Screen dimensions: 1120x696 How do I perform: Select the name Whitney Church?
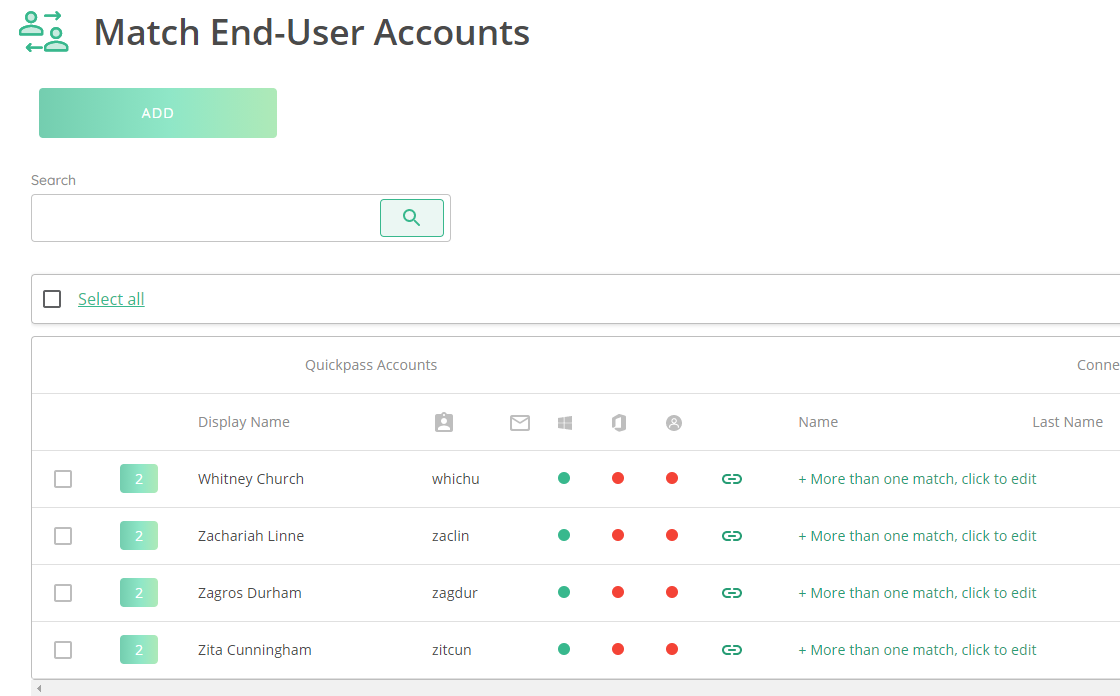(x=251, y=479)
